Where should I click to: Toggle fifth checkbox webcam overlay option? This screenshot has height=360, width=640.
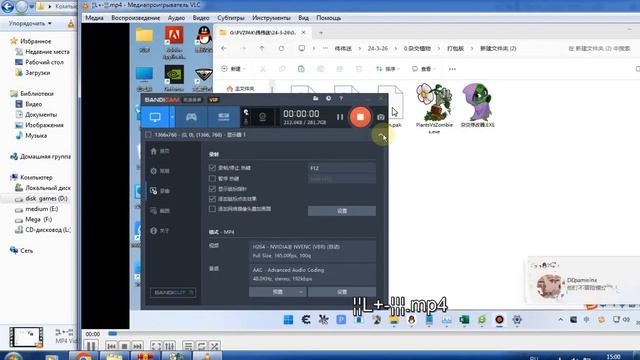pos(212,209)
